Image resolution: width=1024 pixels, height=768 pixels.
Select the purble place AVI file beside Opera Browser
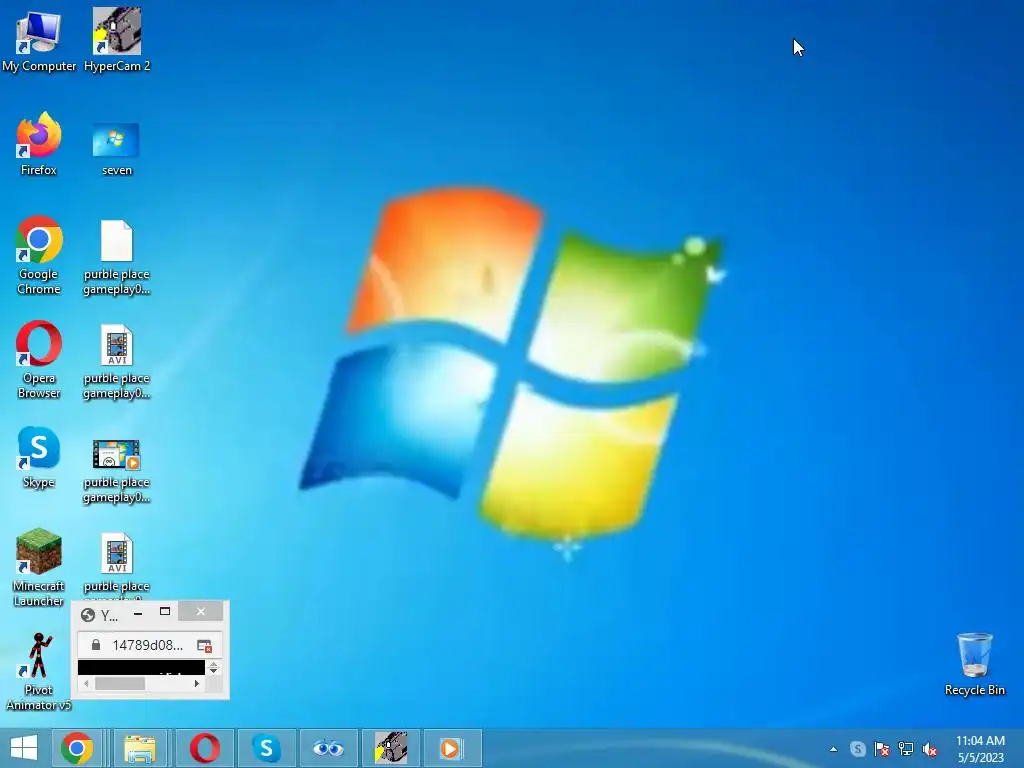(x=116, y=362)
